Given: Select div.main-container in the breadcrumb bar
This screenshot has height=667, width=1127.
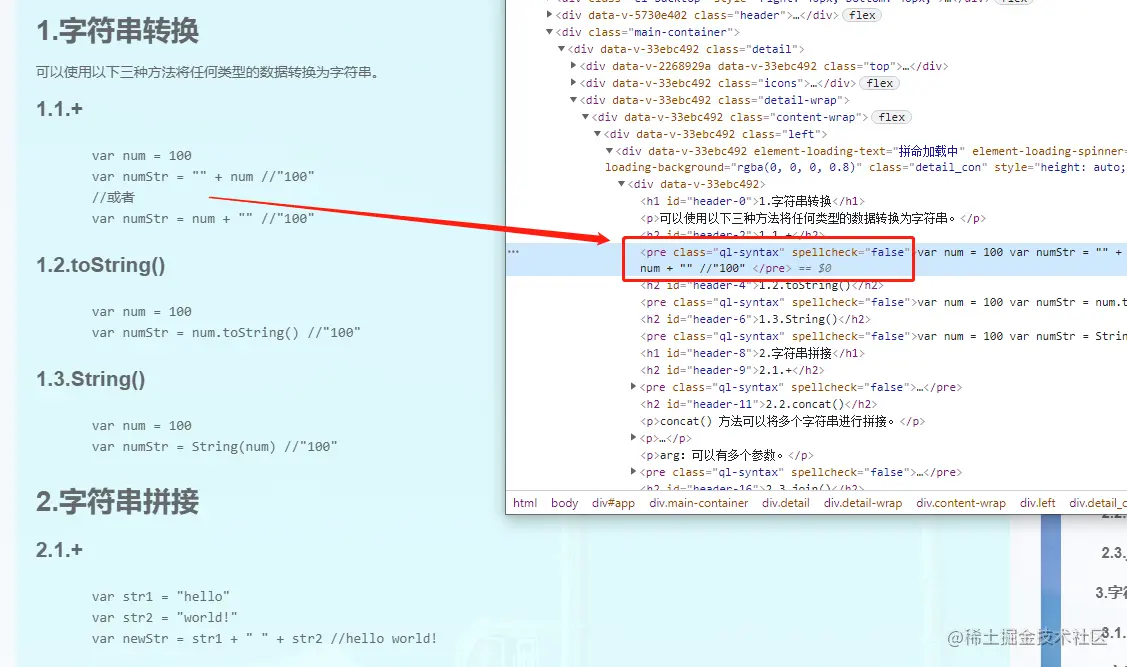Looking at the screenshot, I should tap(699, 503).
